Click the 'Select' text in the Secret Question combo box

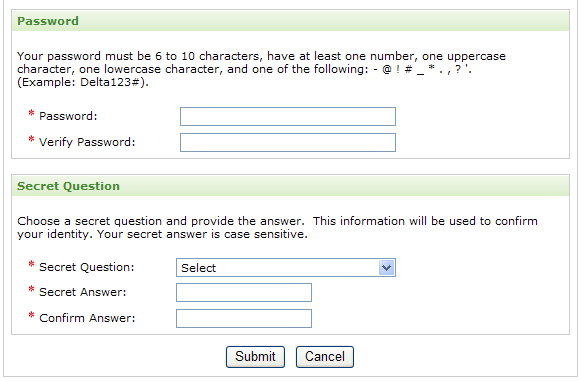point(198,268)
